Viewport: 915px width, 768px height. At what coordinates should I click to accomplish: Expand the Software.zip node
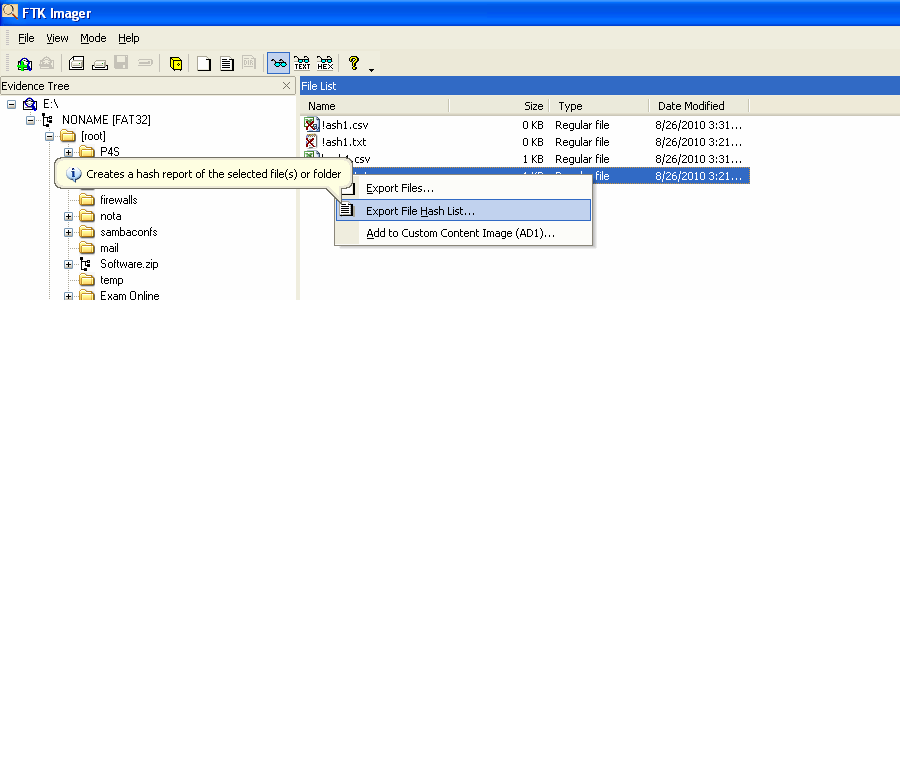coord(68,264)
